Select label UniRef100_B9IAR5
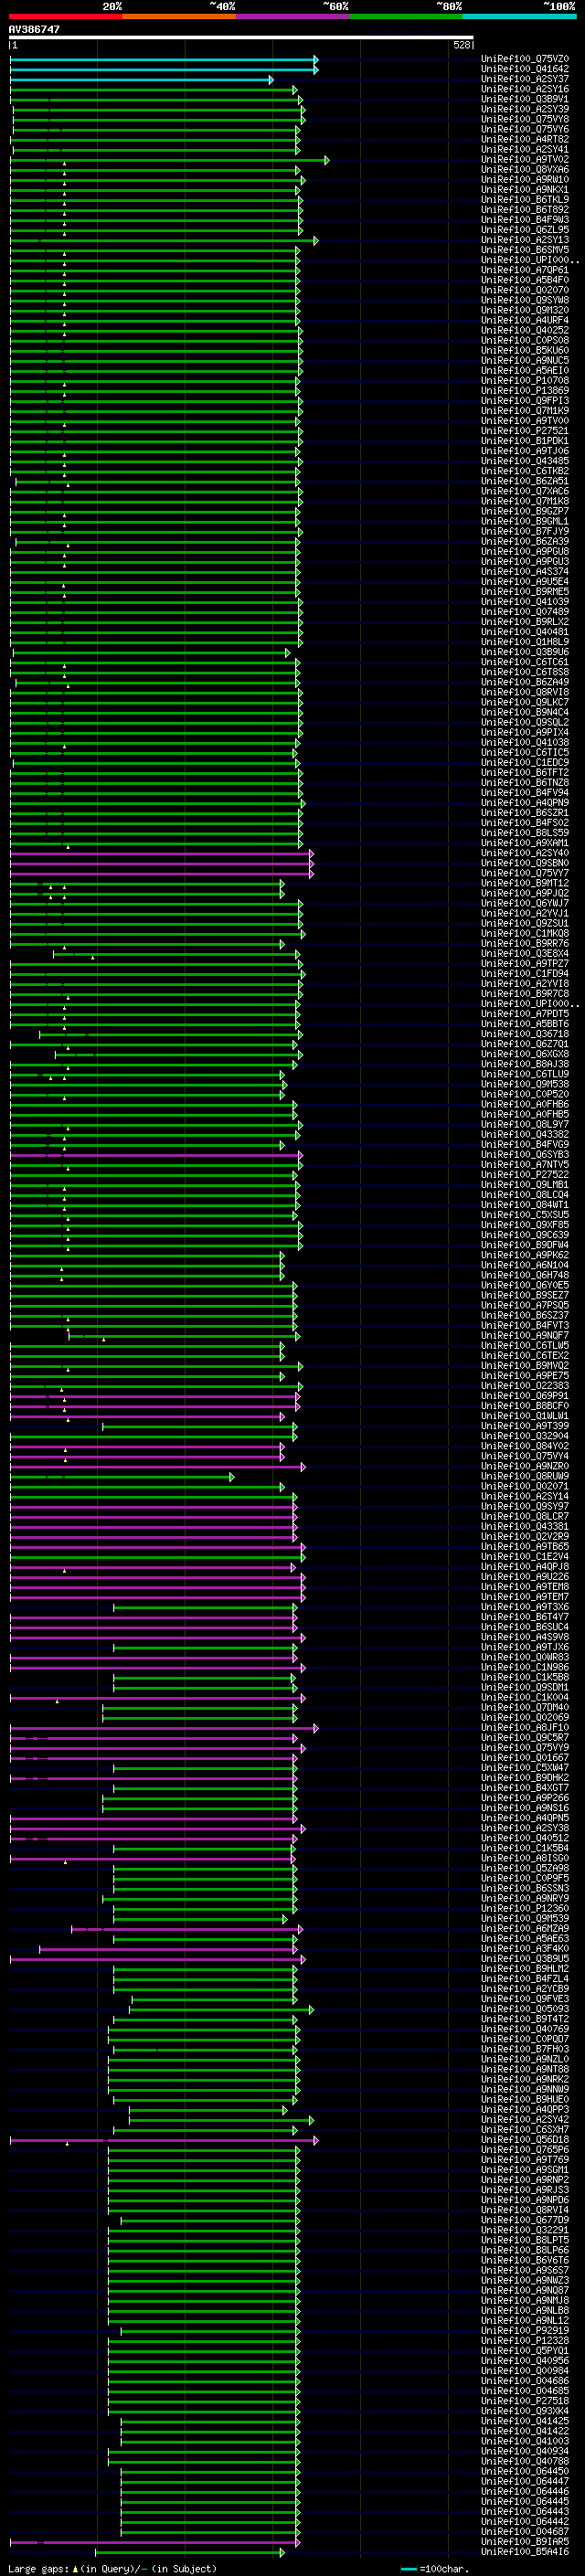The height and width of the screenshot is (2576, 585). [x=524, y=2542]
